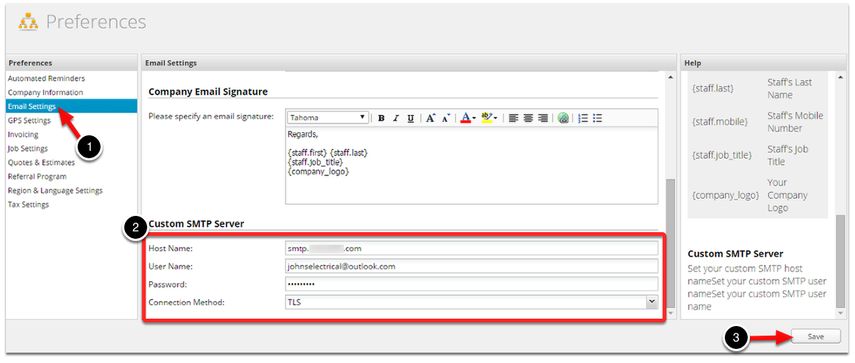Open GPS Settings preferences
855x363 pixels.
click(29, 120)
